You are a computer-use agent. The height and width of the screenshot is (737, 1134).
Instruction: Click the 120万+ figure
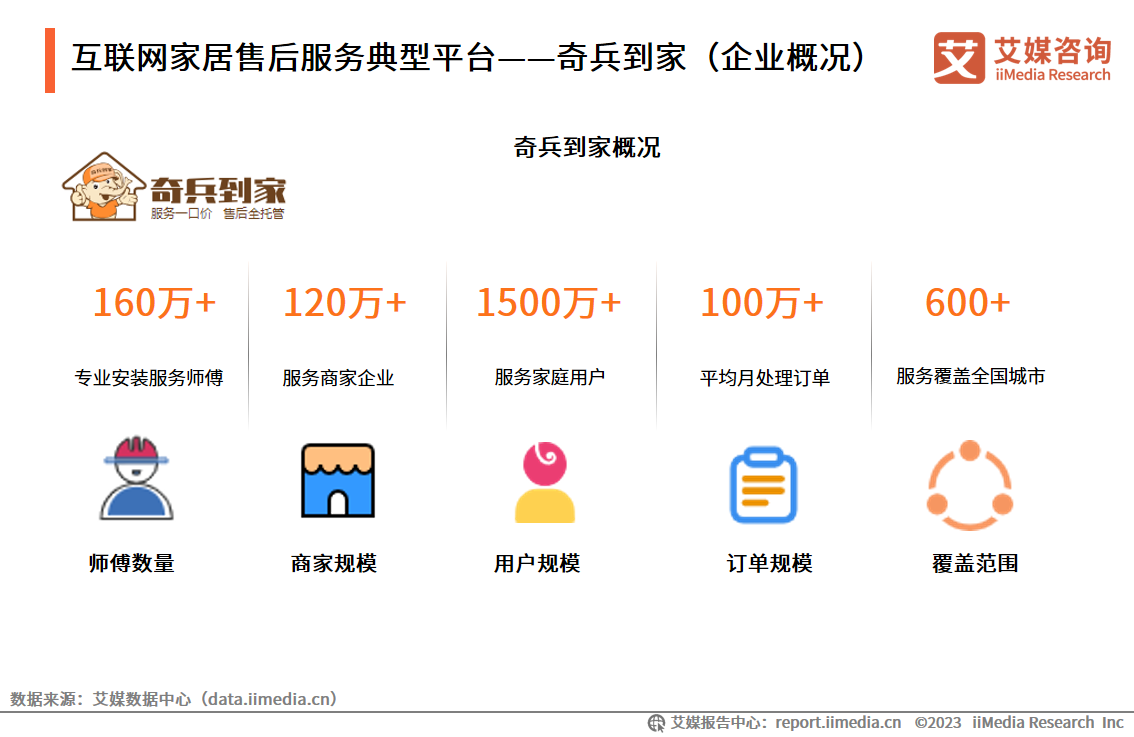pos(345,302)
